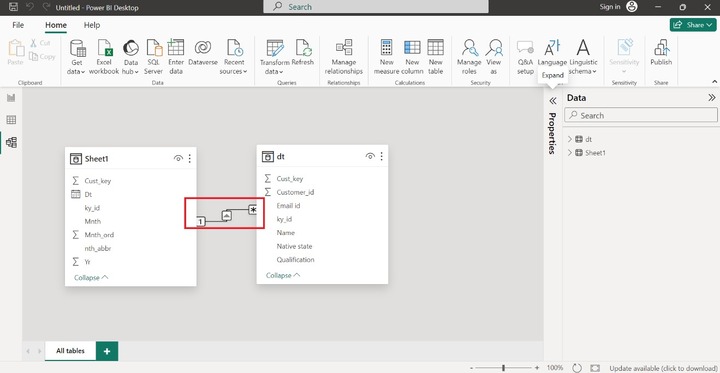This screenshot has width=720, height=373.
Task: Select Native state field in dt
Action: (x=294, y=246)
